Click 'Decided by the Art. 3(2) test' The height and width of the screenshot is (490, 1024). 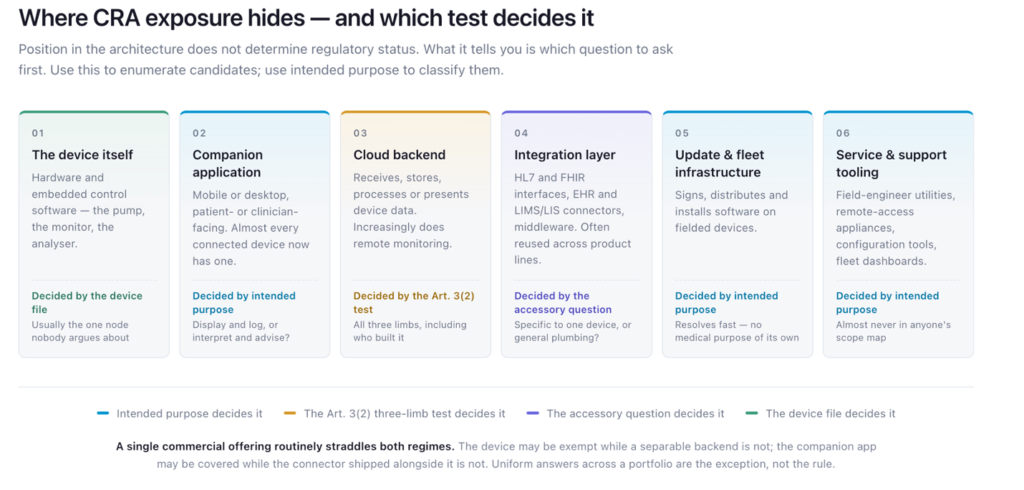tap(414, 302)
